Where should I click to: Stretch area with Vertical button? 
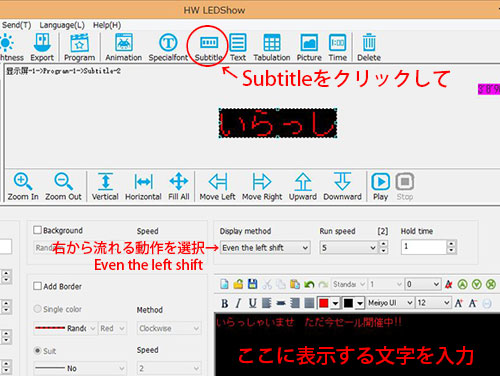point(105,186)
